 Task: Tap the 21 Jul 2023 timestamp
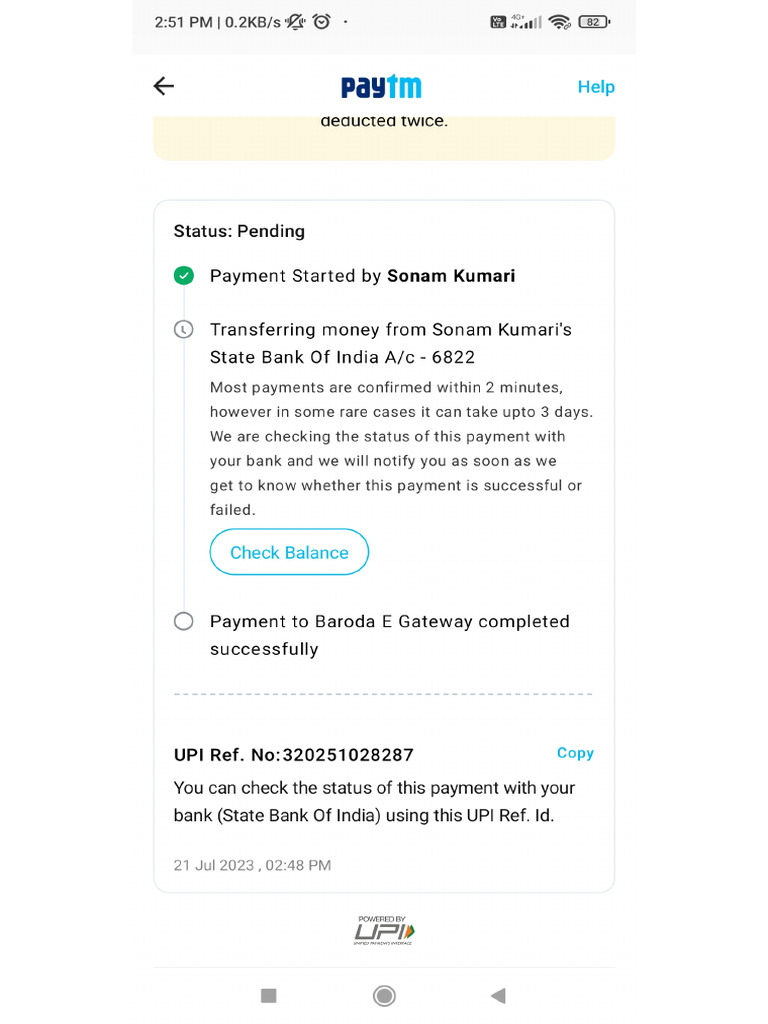[x=252, y=865]
